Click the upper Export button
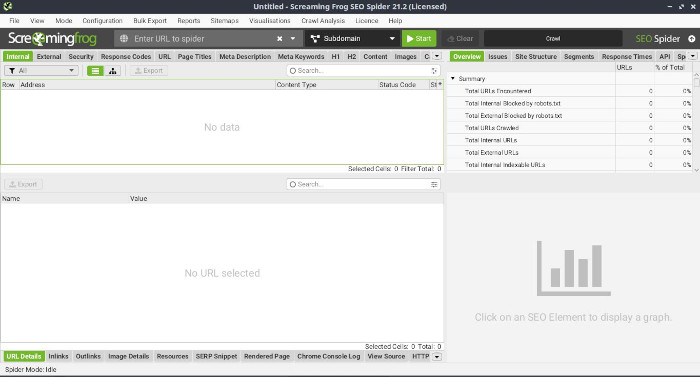The width and height of the screenshot is (700, 377). coord(149,71)
